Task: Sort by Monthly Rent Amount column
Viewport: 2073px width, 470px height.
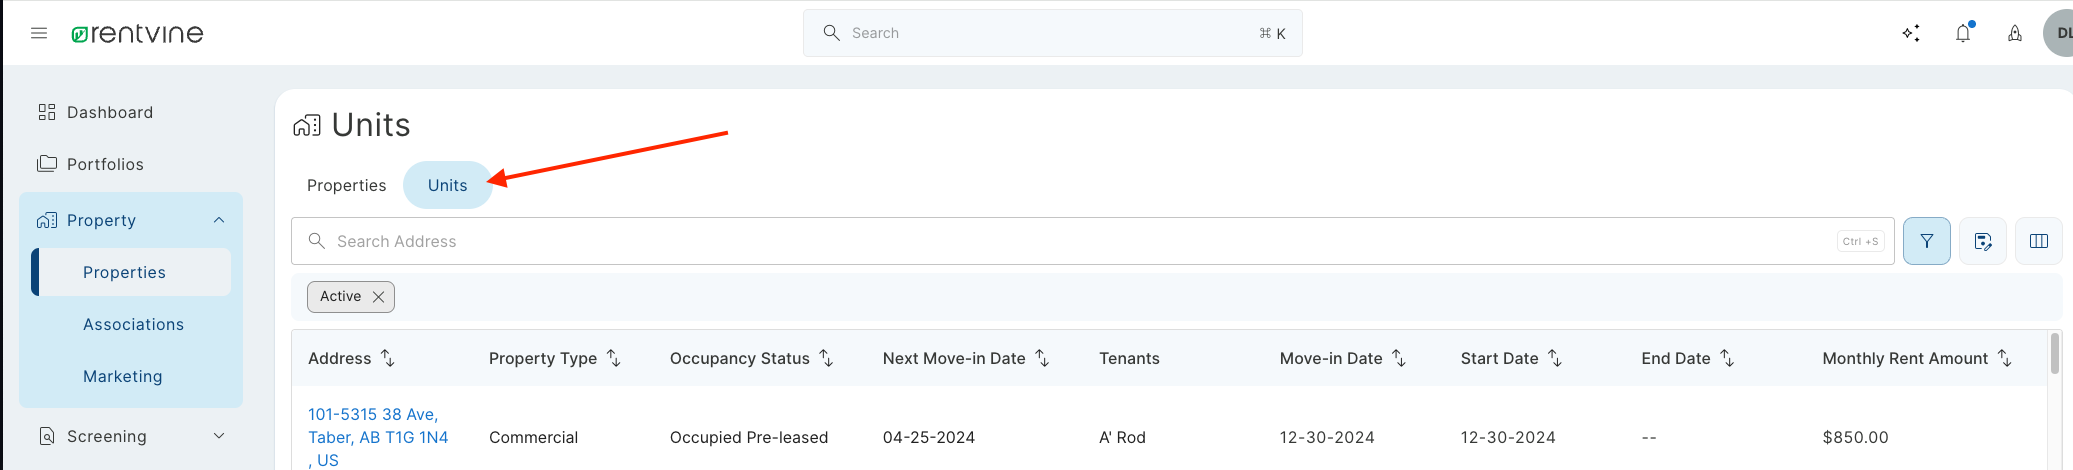Action: point(2004,358)
